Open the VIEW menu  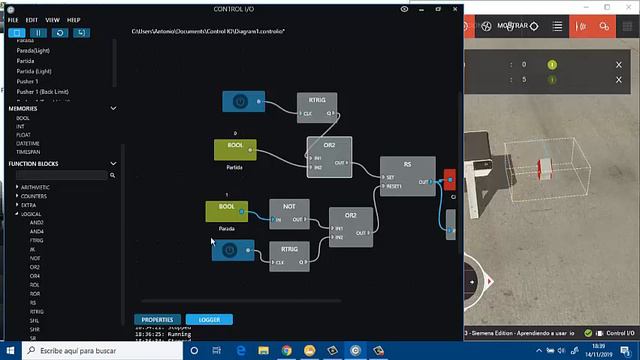[52, 20]
